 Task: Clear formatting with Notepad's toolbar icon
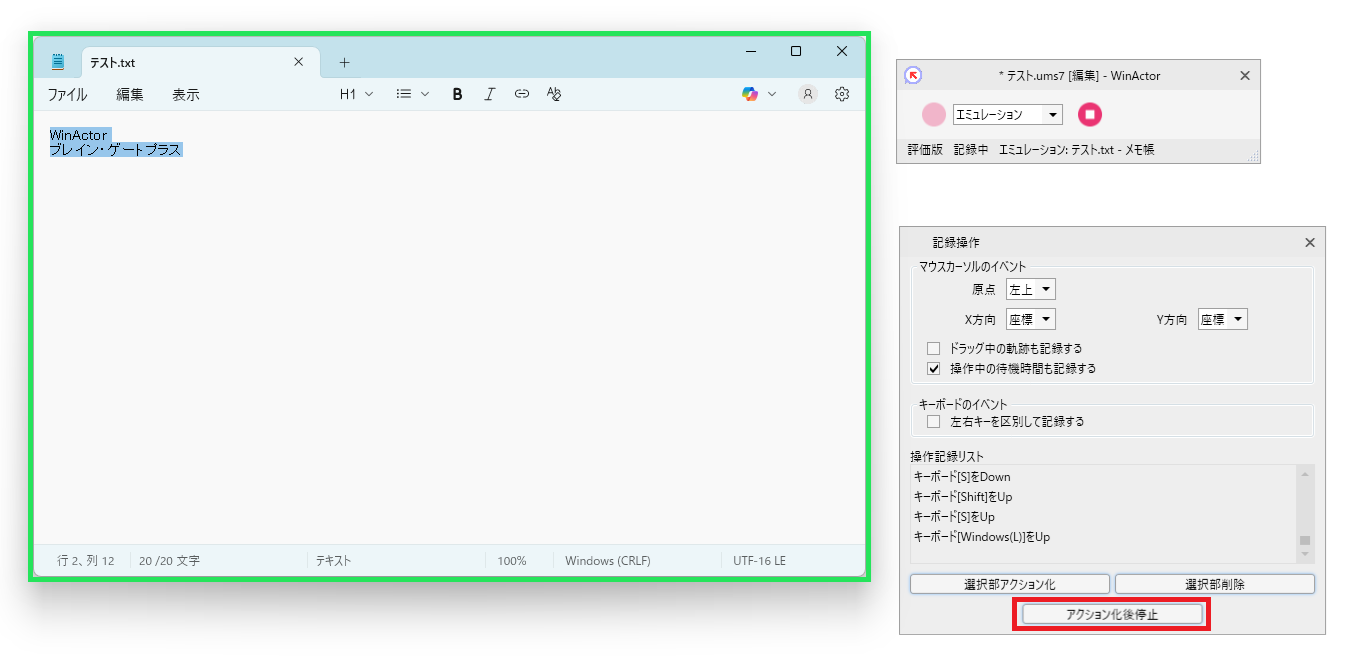click(x=554, y=94)
